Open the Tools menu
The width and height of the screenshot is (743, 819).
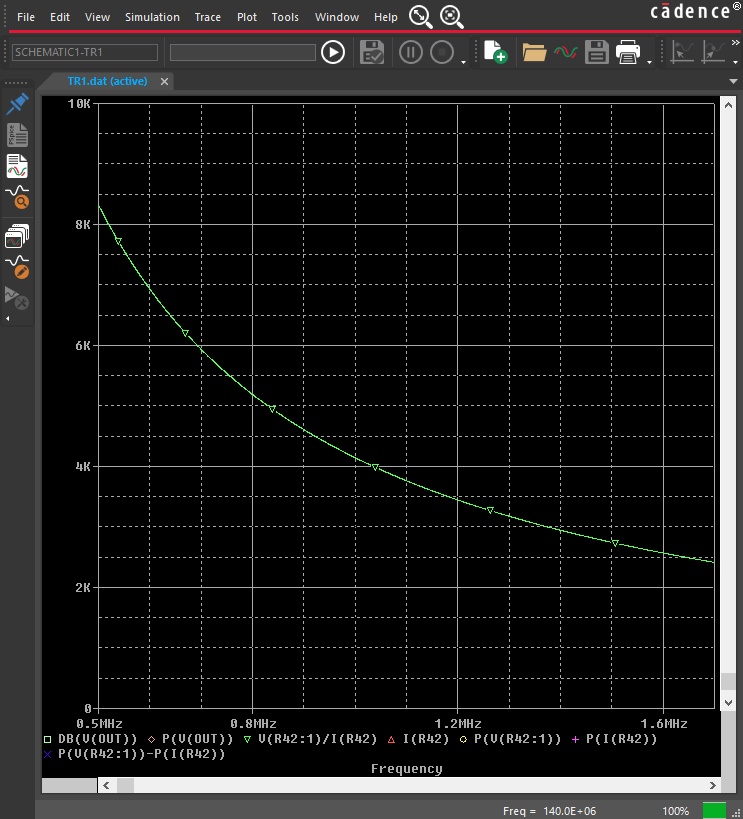[x=285, y=17]
